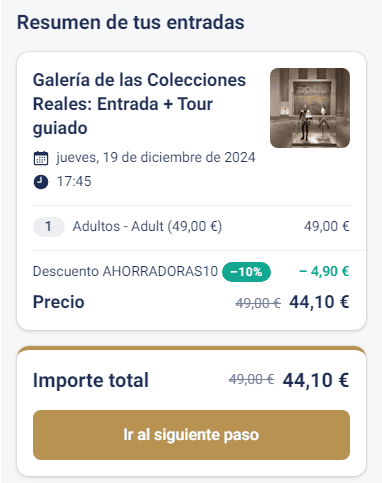Click the 49,00 € adult ticket line price
Viewport: 382px width, 483px height.
(x=327, y=227)
